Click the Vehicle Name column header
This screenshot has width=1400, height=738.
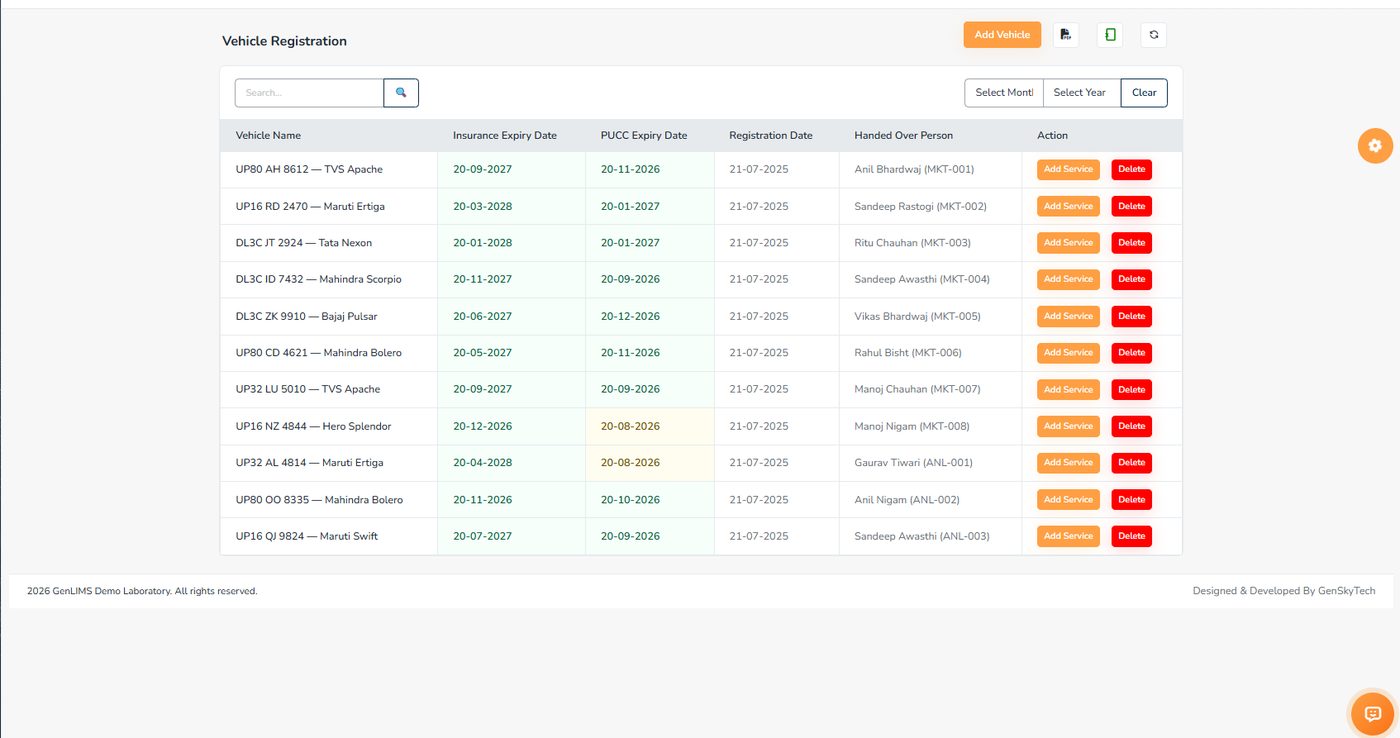[268, 136]
